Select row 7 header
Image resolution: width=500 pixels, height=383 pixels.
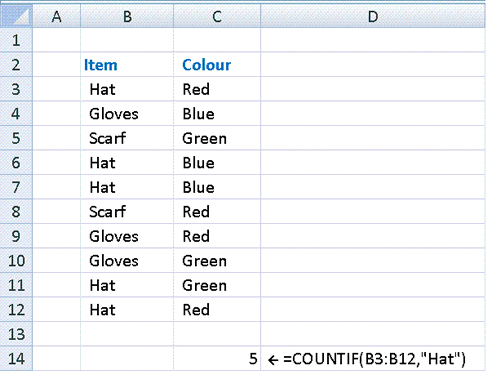(16, 187)
